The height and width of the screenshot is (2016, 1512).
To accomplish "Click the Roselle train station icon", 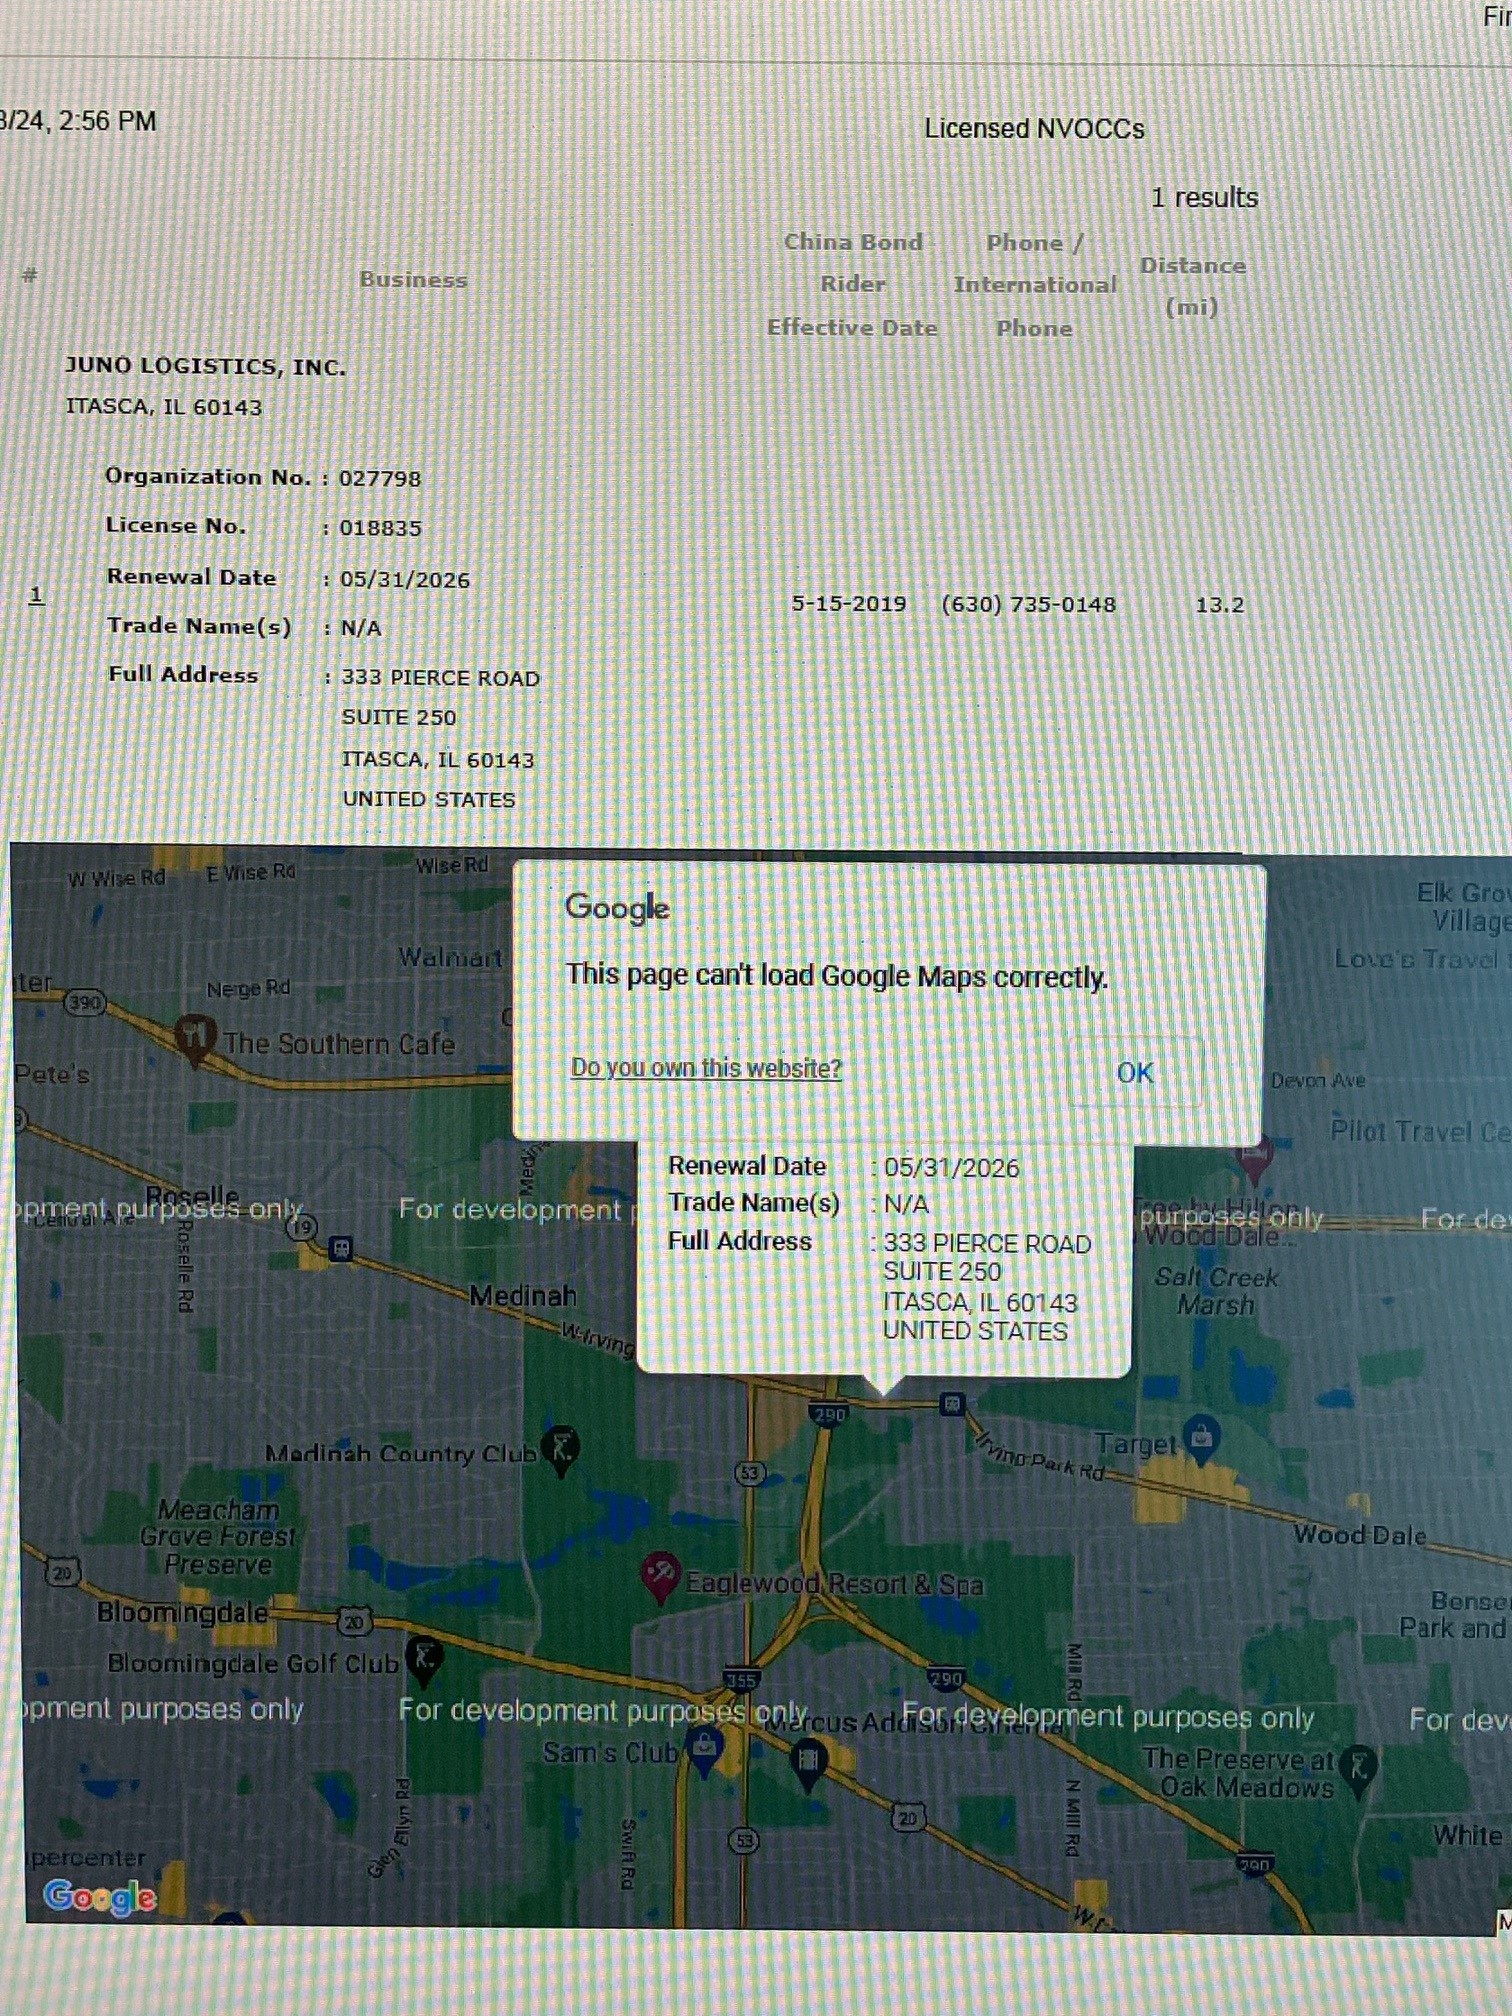I will (x=340, y=1249).
